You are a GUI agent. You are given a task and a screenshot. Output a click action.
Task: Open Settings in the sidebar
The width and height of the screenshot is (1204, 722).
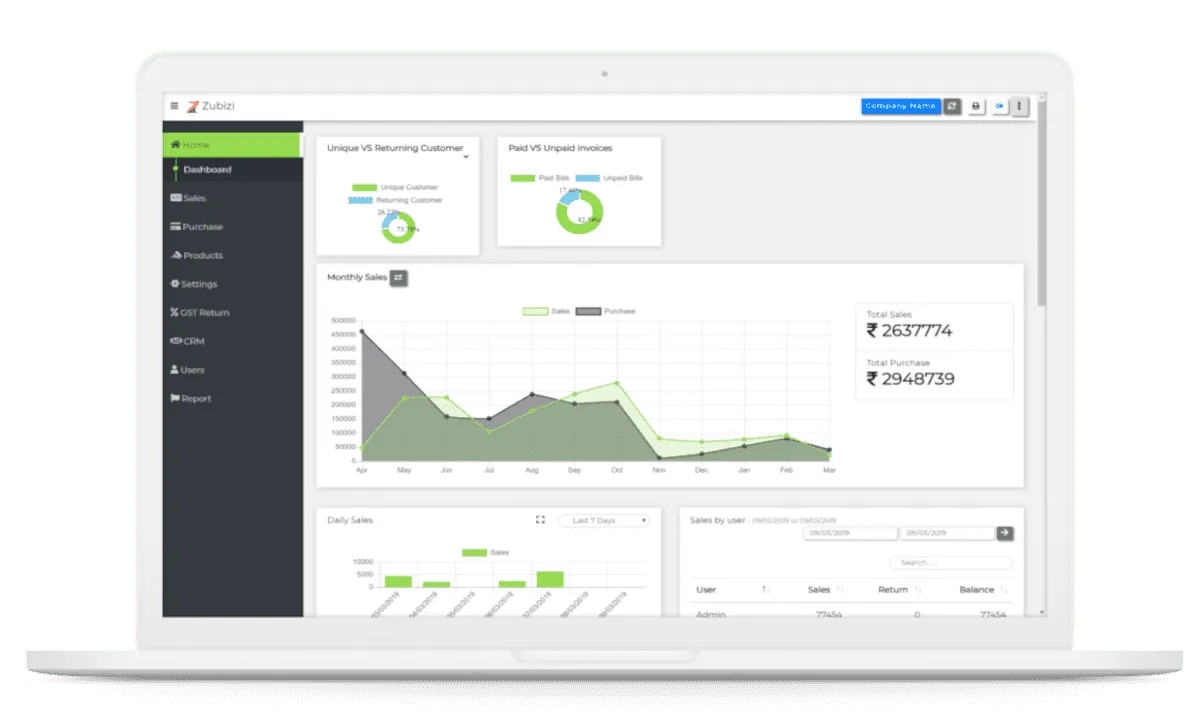click(194, 284)
